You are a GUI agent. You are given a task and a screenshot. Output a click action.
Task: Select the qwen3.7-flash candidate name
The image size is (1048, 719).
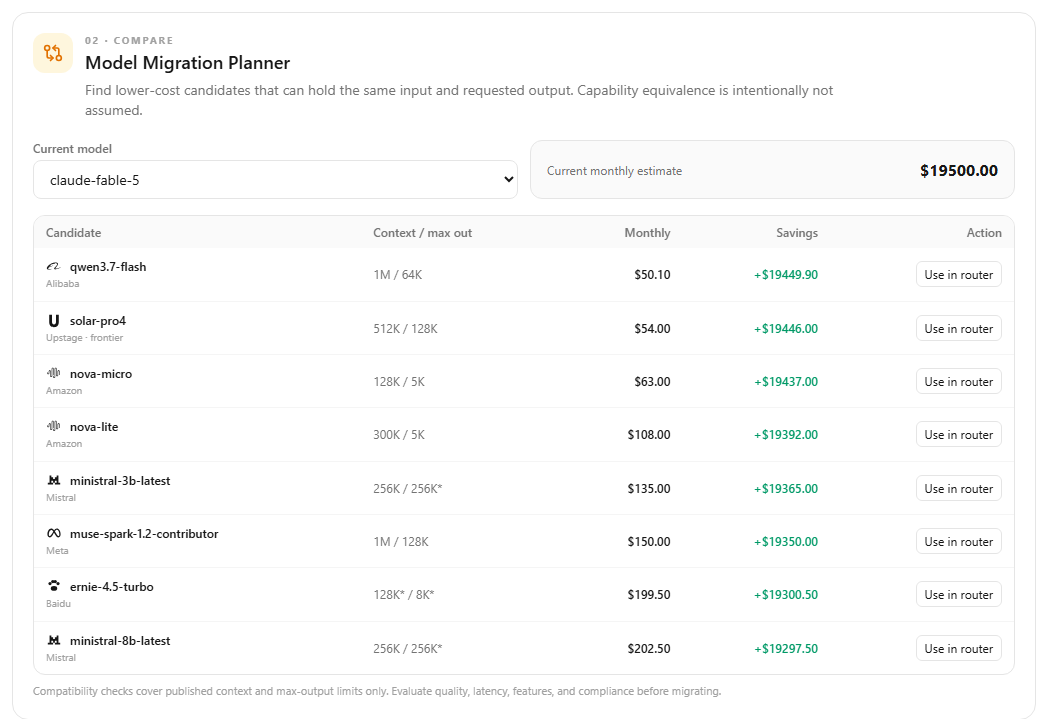tap(108, 267)
